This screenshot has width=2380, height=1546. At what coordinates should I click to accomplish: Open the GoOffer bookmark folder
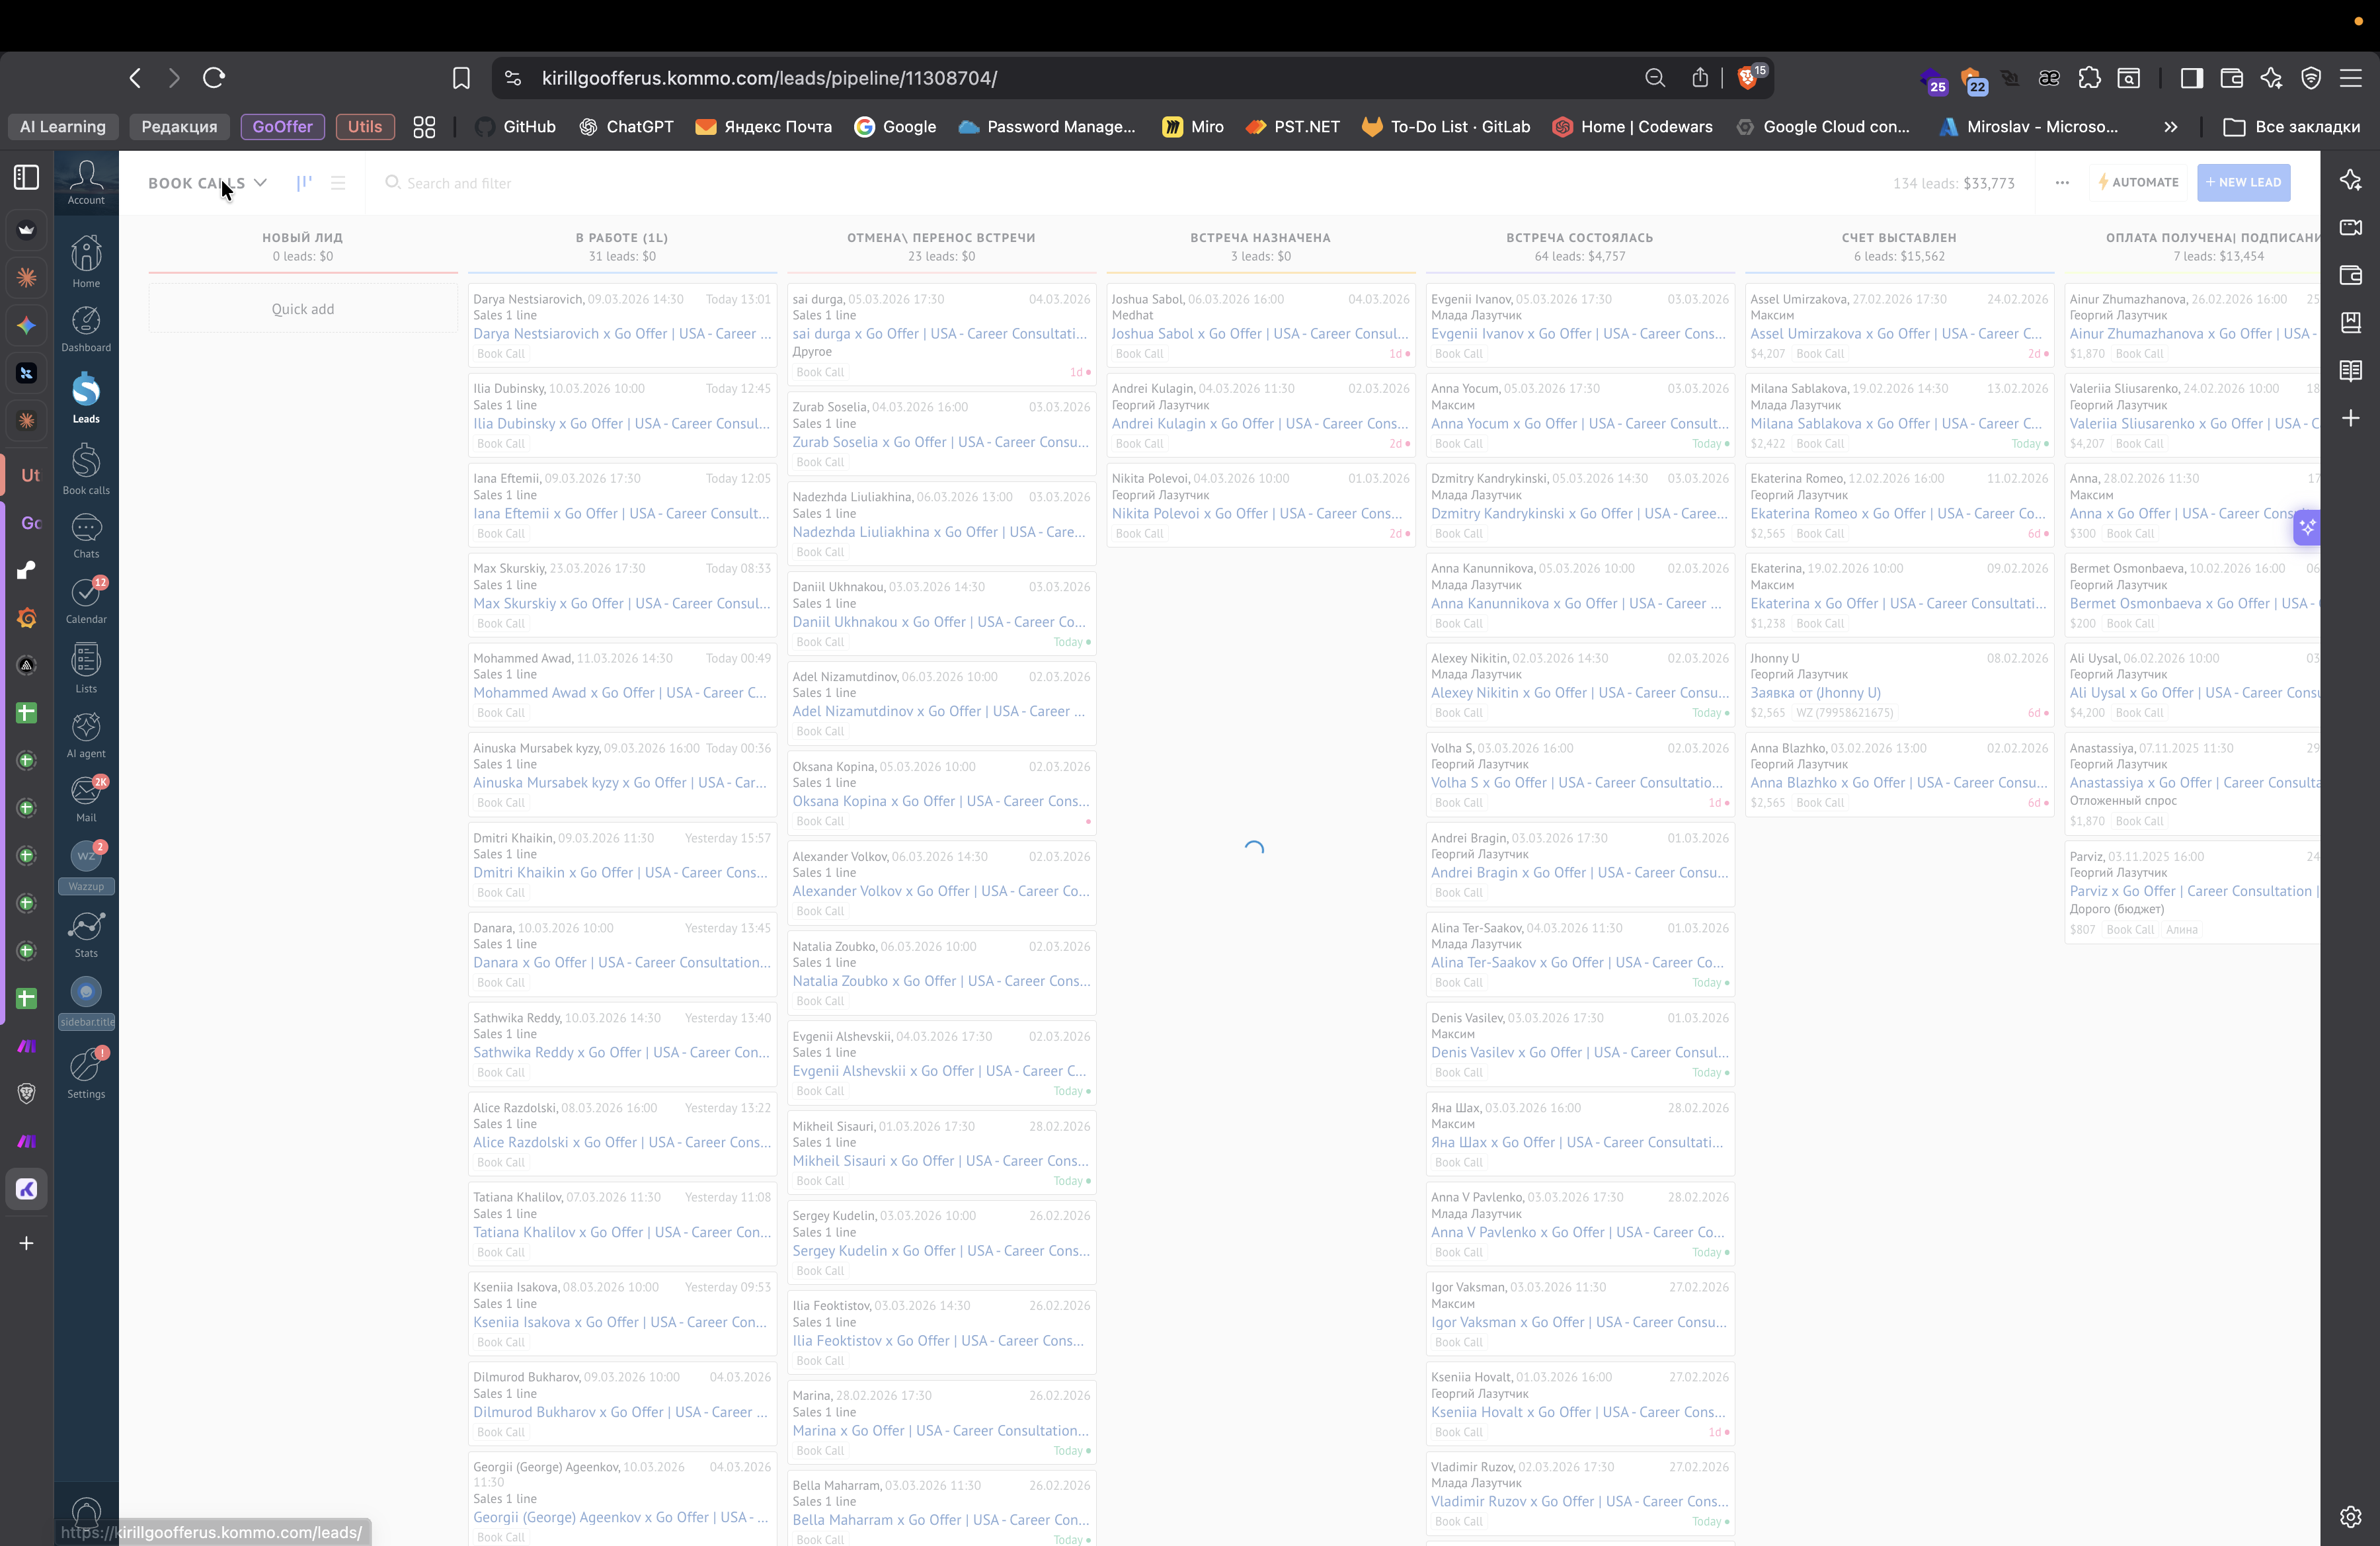tap(282, 127)
